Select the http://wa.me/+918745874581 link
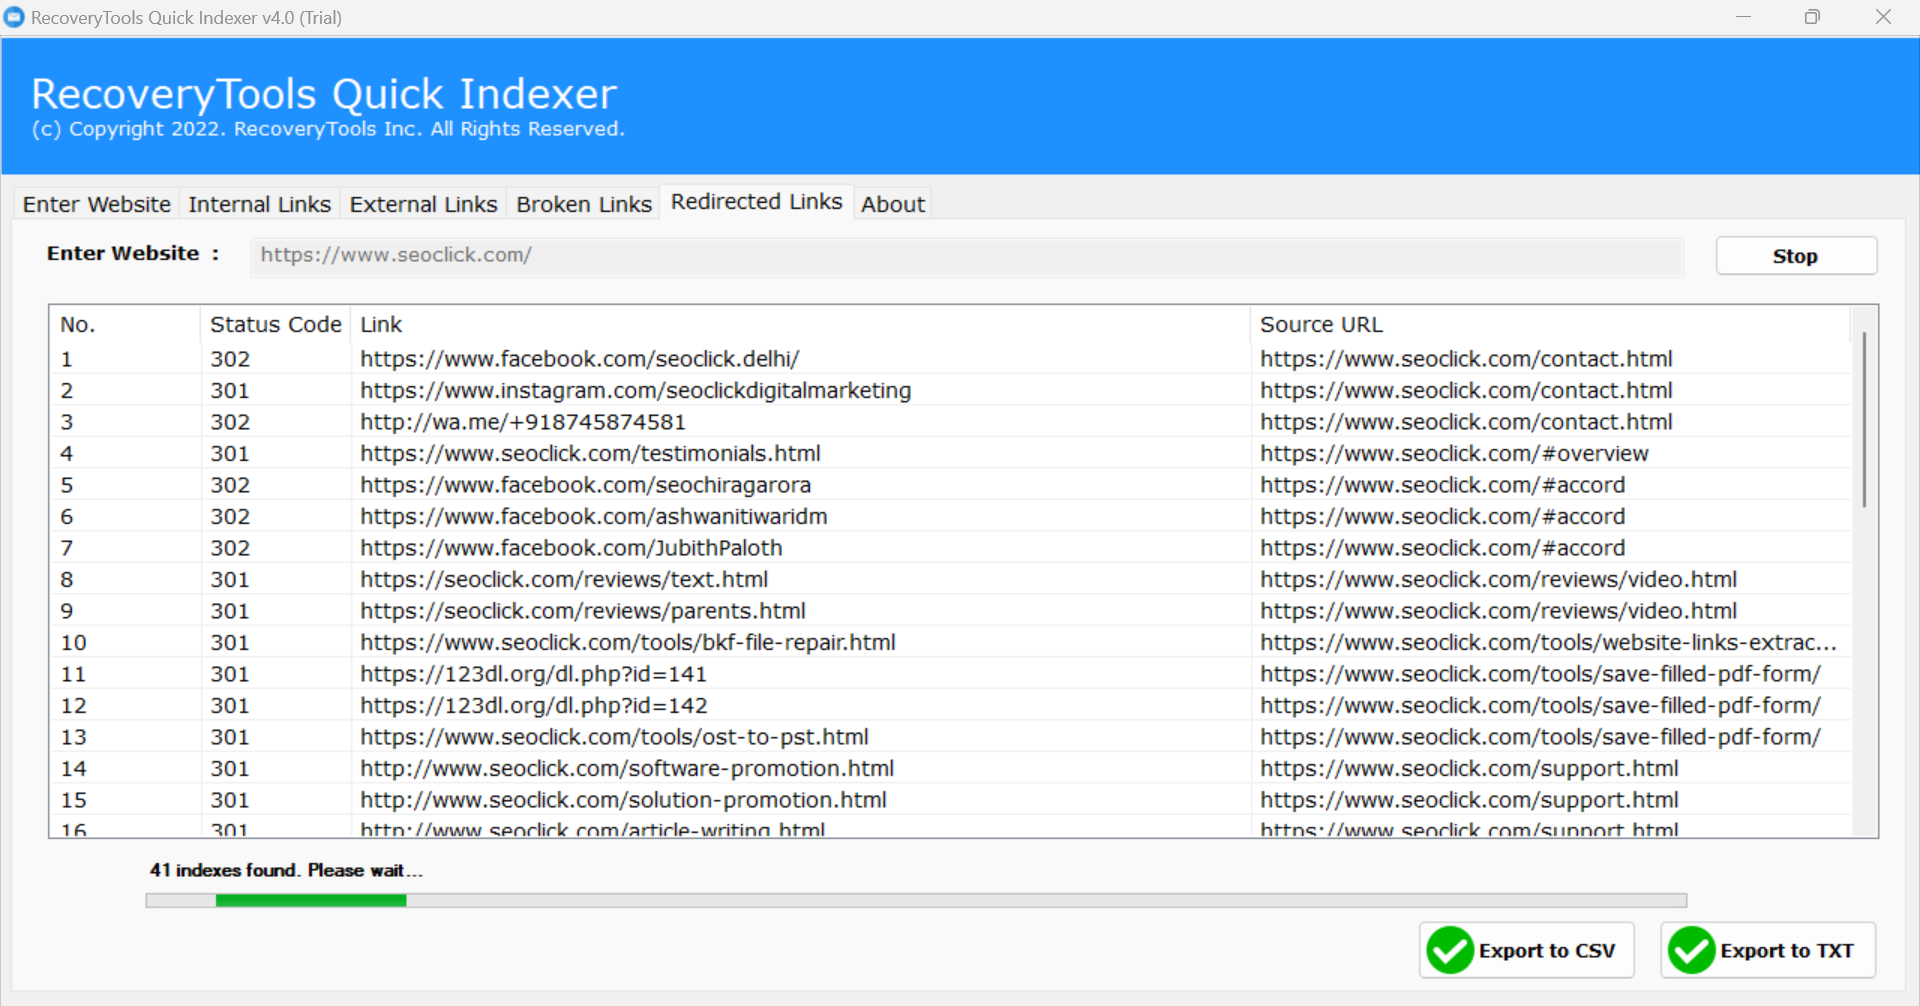This screenshot has width=1920, height=1006. coord(522,422)
